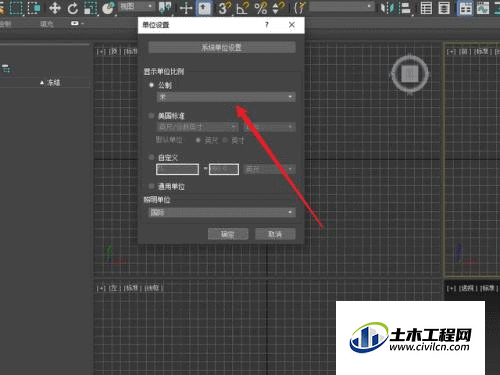The width and height of the screenshot is (500, 375).
Task: Select the 美国标准 (US Standard) radio button
Action: click(151, 115)
